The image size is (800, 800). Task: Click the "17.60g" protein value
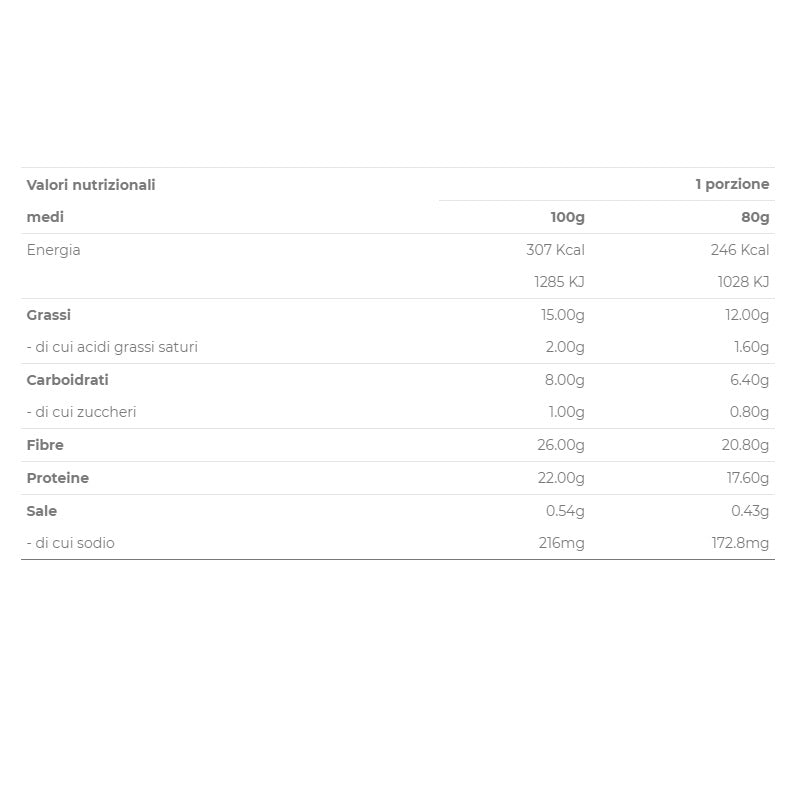click(748, 478)
